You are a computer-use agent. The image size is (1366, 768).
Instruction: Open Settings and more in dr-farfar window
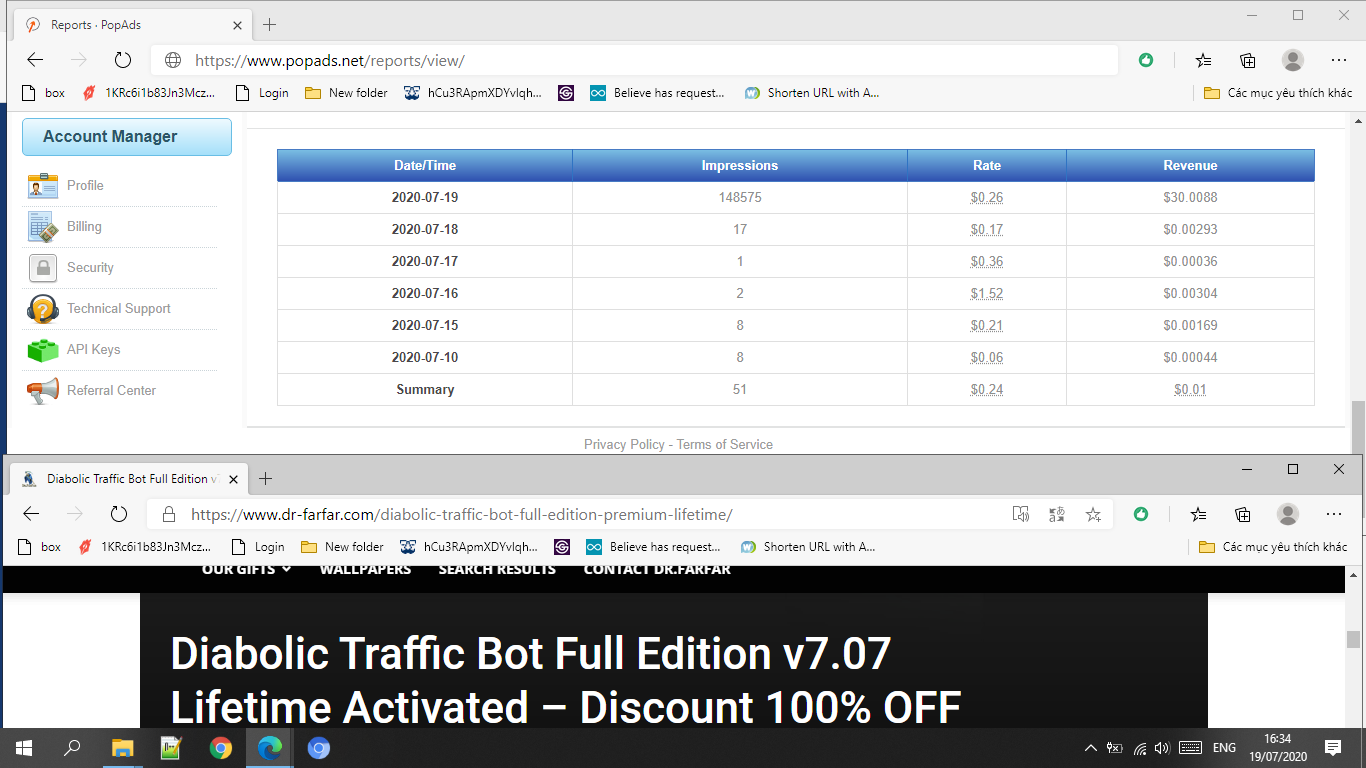coord(1334,514)
